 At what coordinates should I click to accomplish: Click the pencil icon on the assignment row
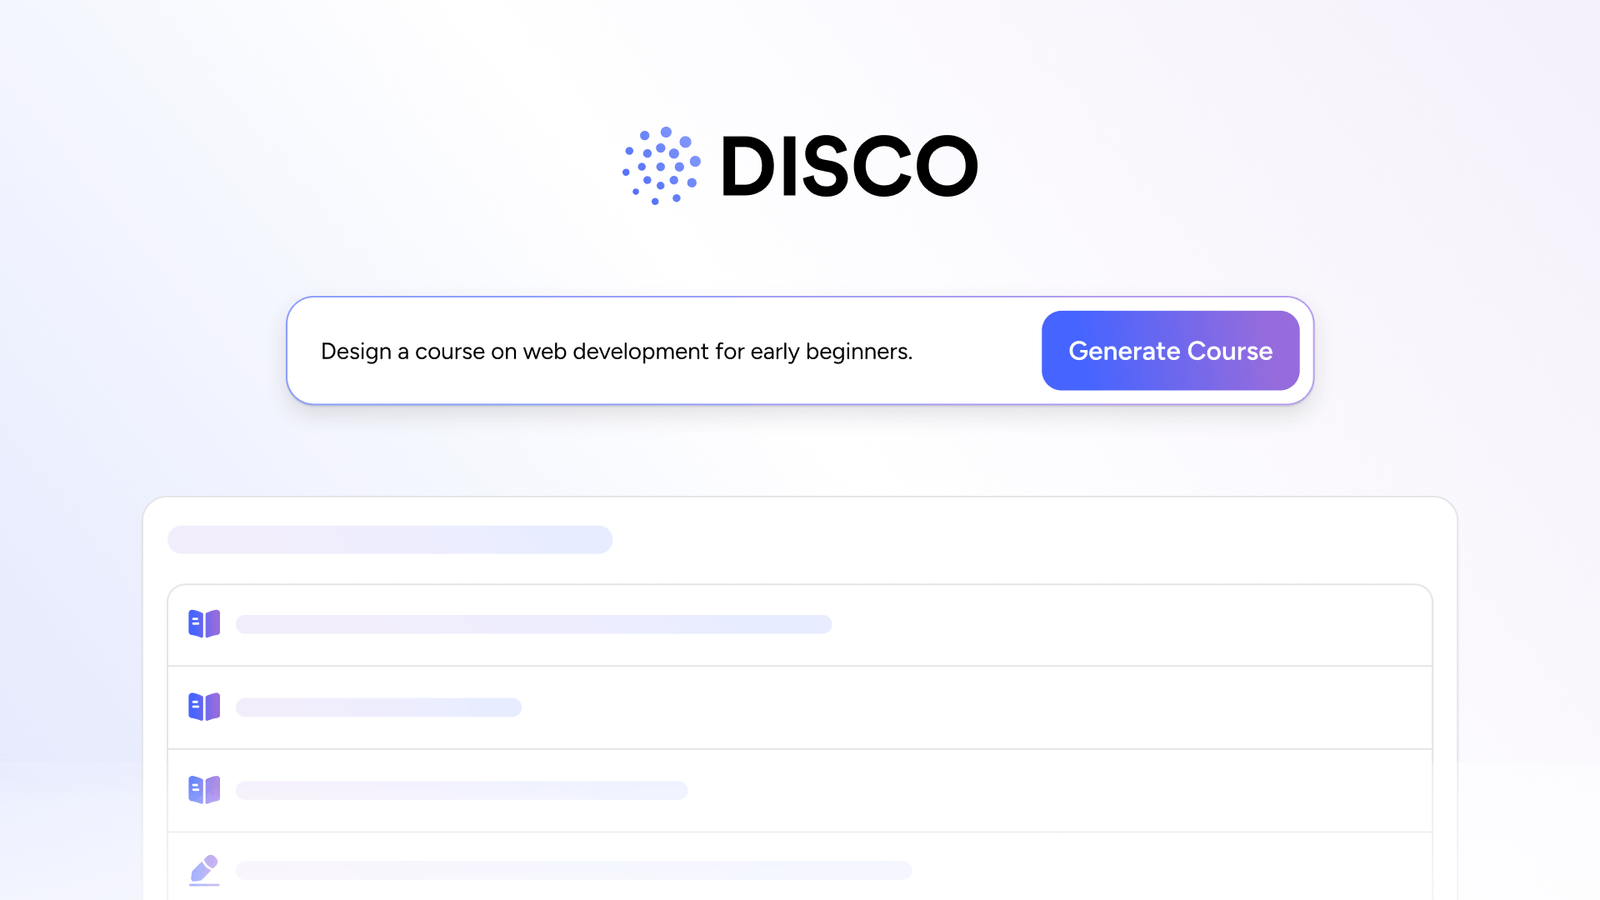(x=204, y=870)
